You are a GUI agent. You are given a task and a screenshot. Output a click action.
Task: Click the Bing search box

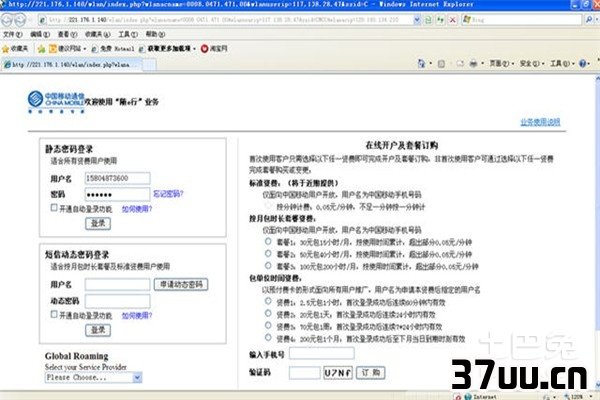coord(522,20)
